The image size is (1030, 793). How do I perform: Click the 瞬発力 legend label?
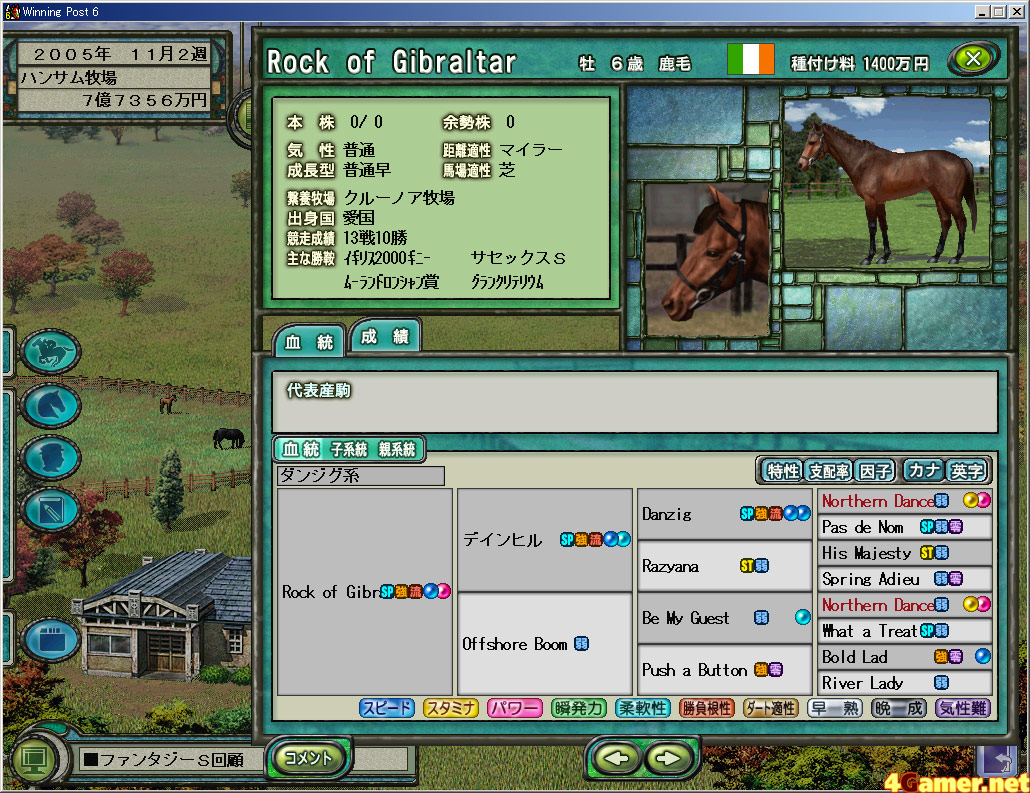point(578,708)
